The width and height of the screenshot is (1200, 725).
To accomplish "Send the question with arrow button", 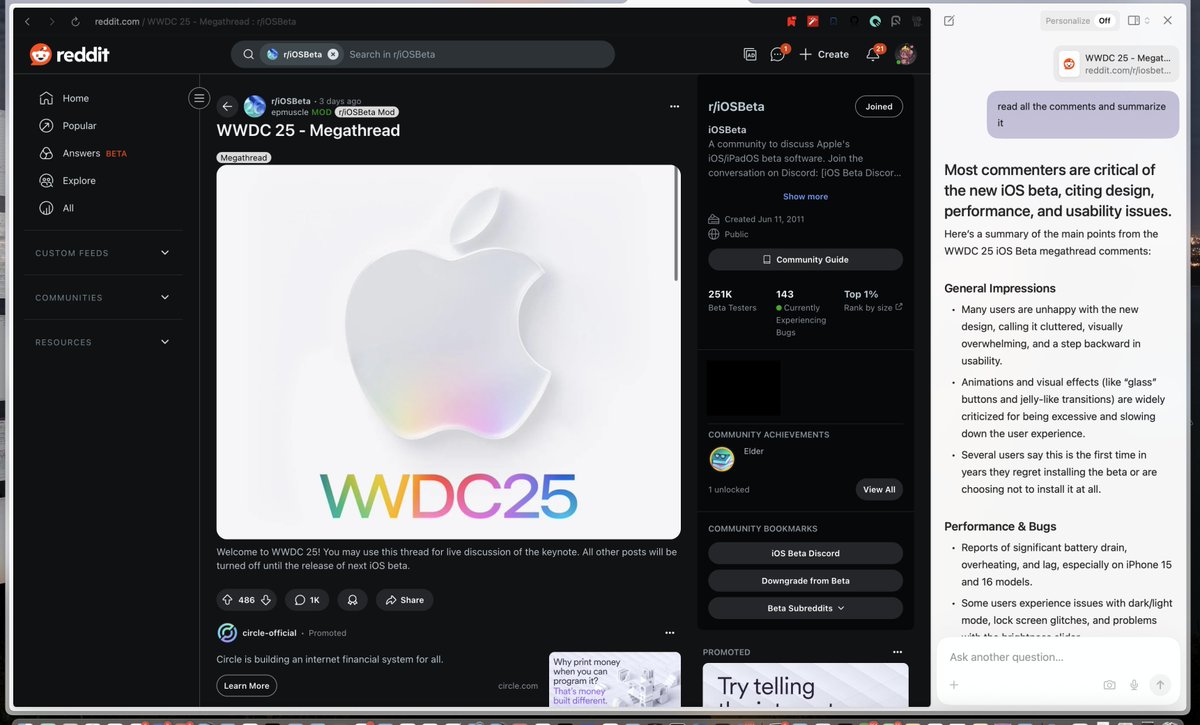I will (1160, 685).
